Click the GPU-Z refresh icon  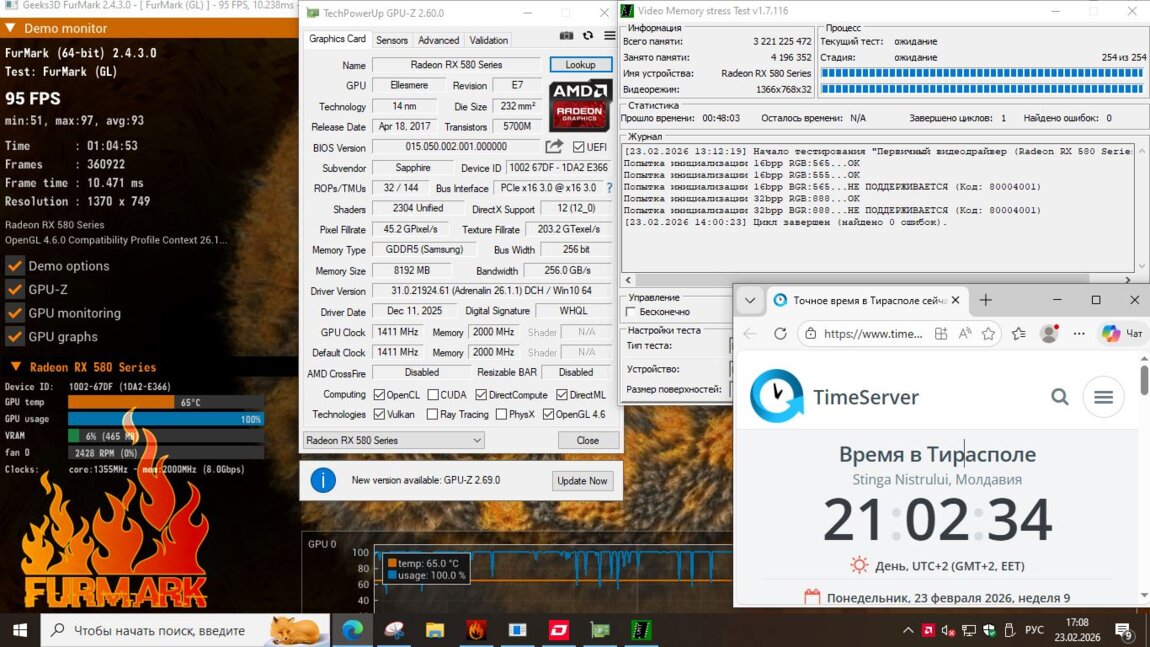[588, 36]
